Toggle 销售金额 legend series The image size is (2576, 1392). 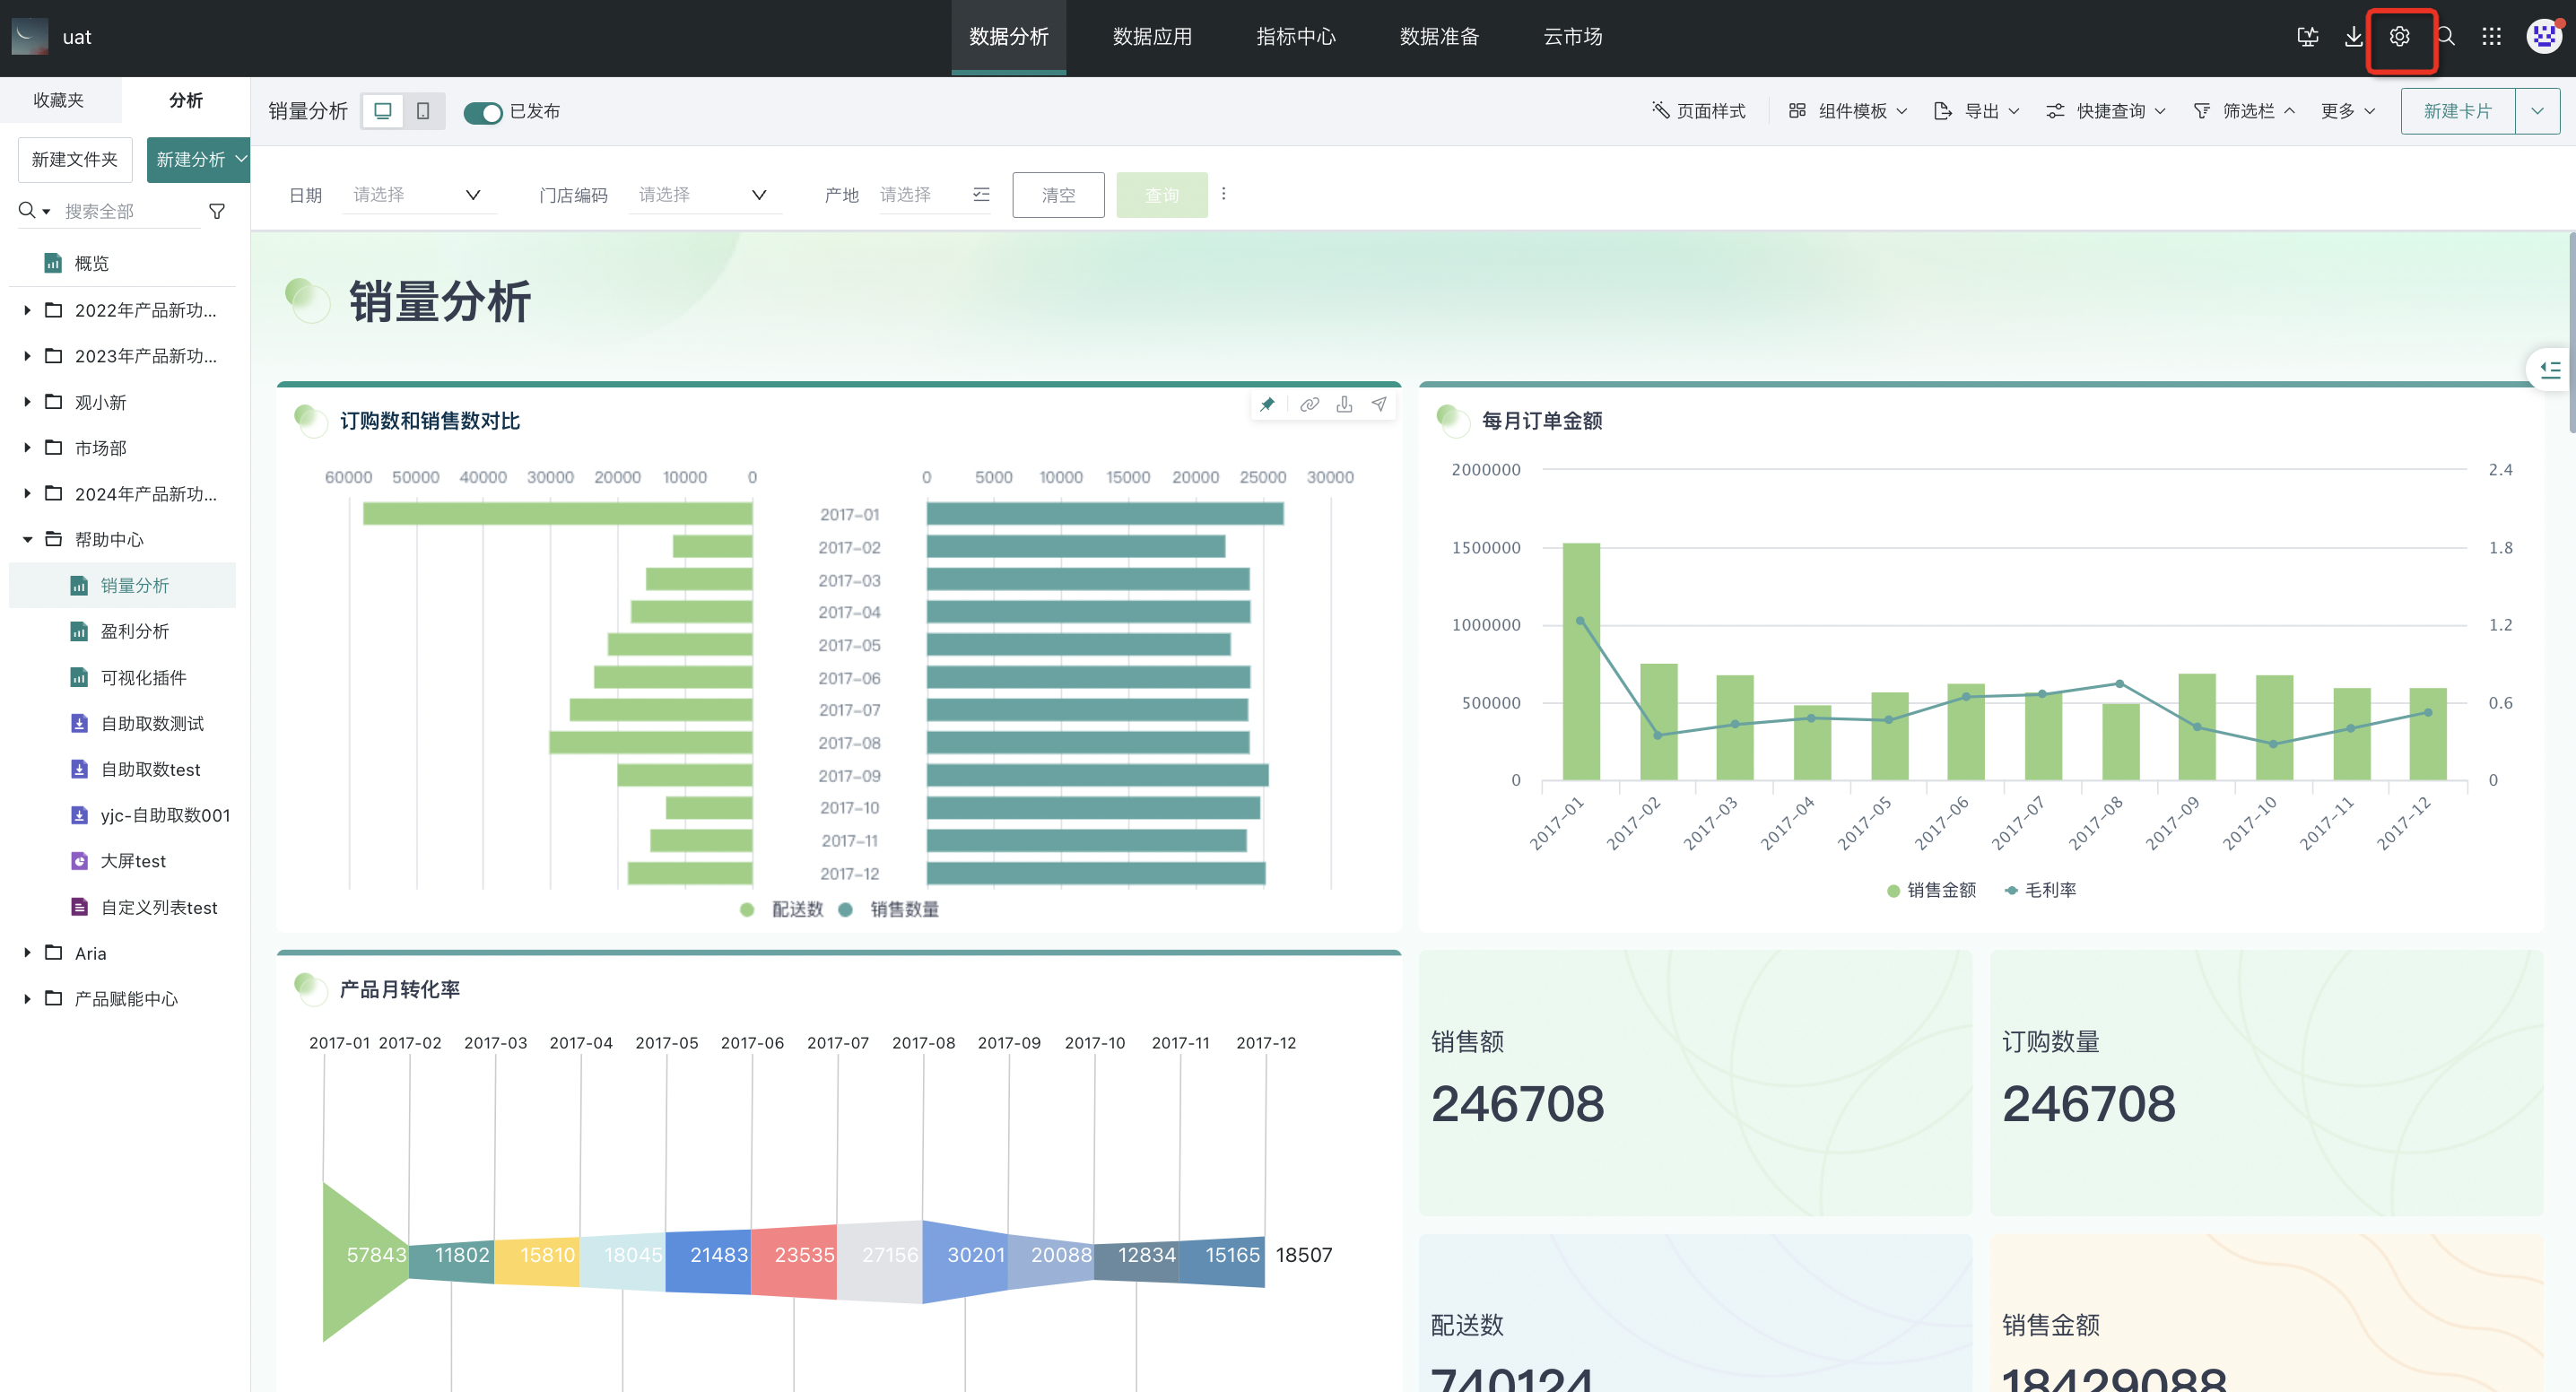click(1931, 890)
